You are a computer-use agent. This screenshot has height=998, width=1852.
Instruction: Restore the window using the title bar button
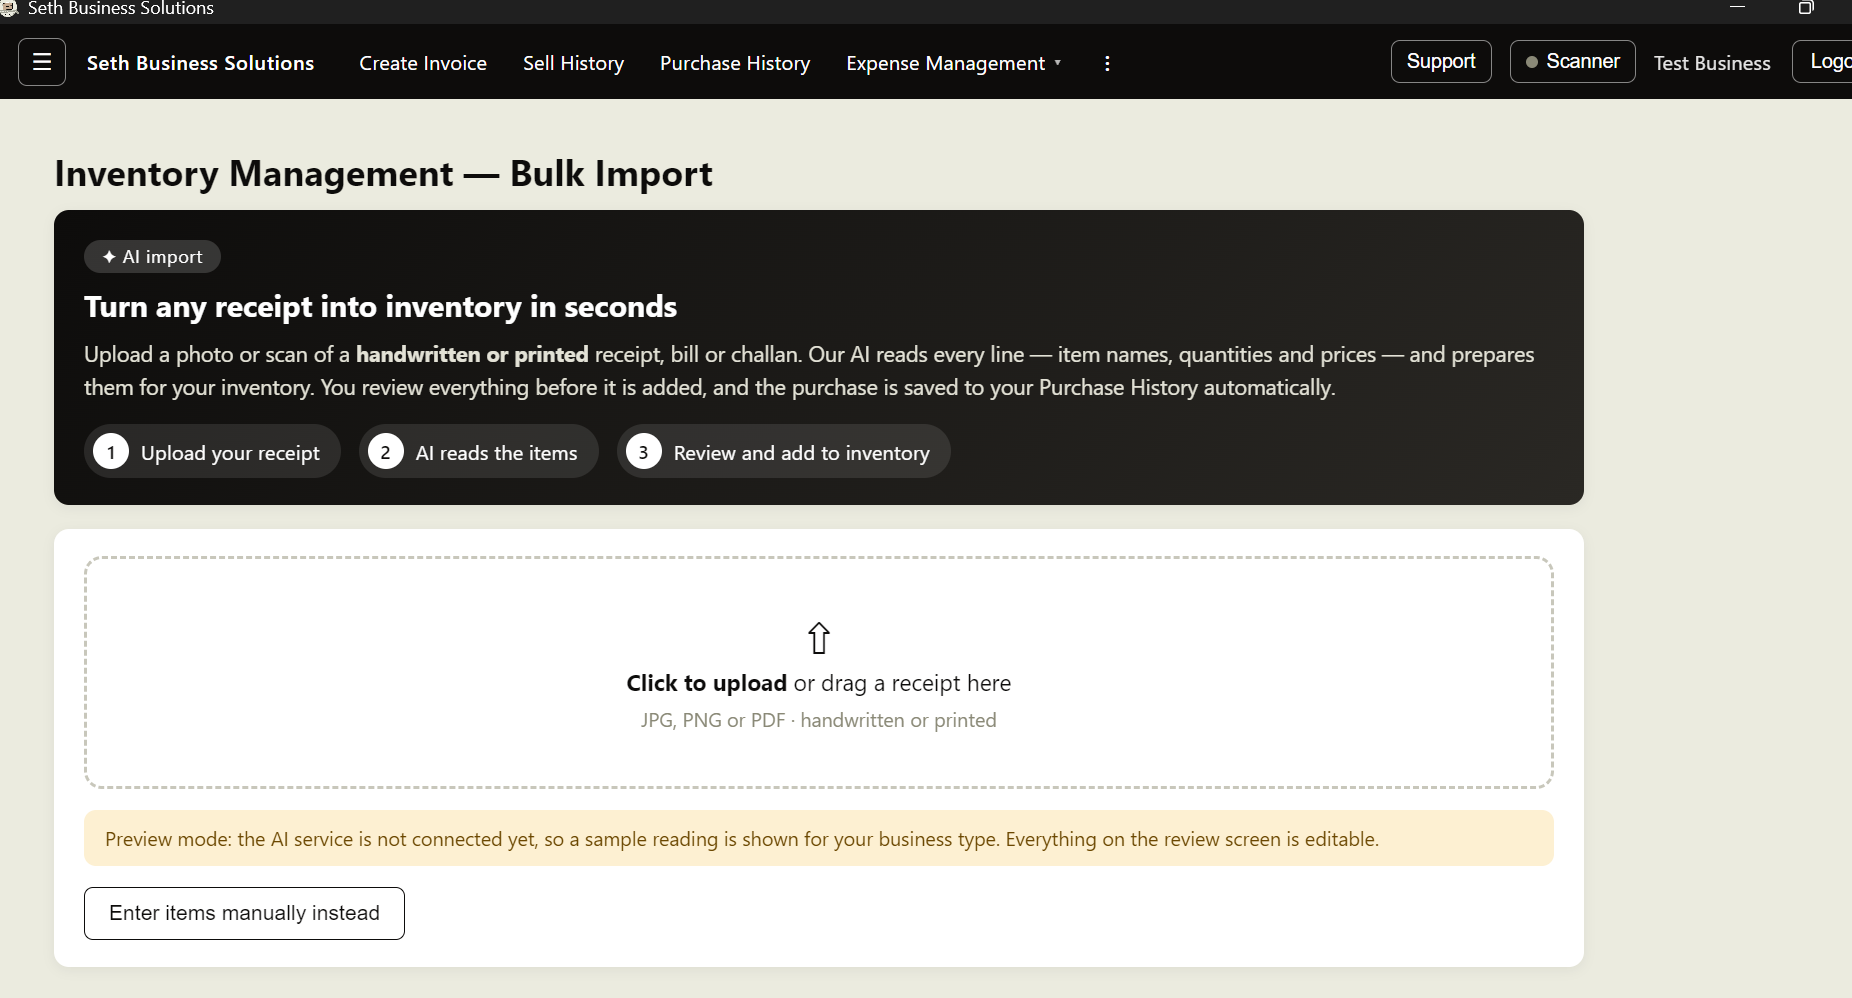[1806, 8]
